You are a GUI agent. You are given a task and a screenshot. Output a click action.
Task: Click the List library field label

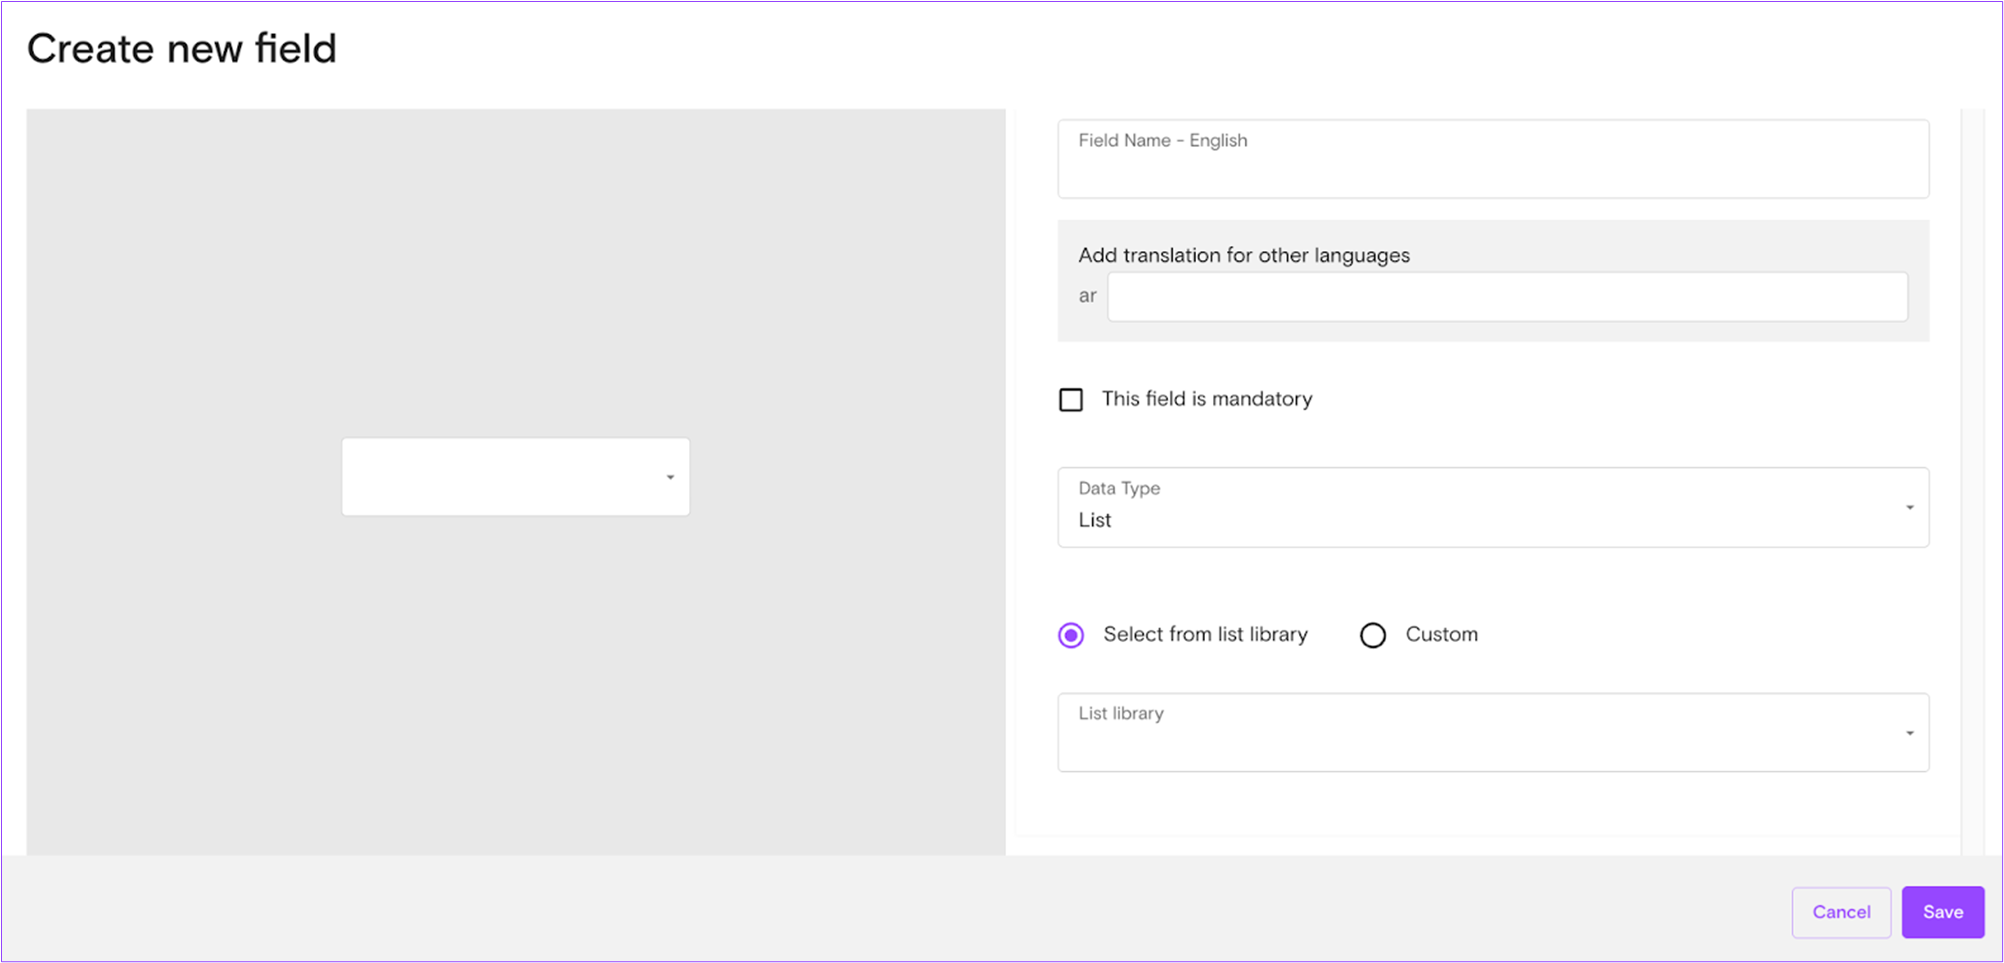pos(1120,713)
